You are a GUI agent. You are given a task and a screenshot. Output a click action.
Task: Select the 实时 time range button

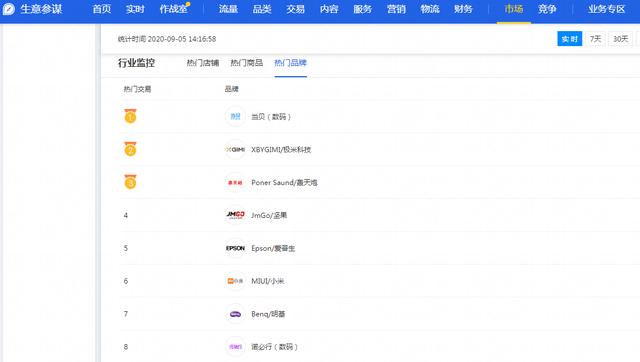(x=569, y=39)
